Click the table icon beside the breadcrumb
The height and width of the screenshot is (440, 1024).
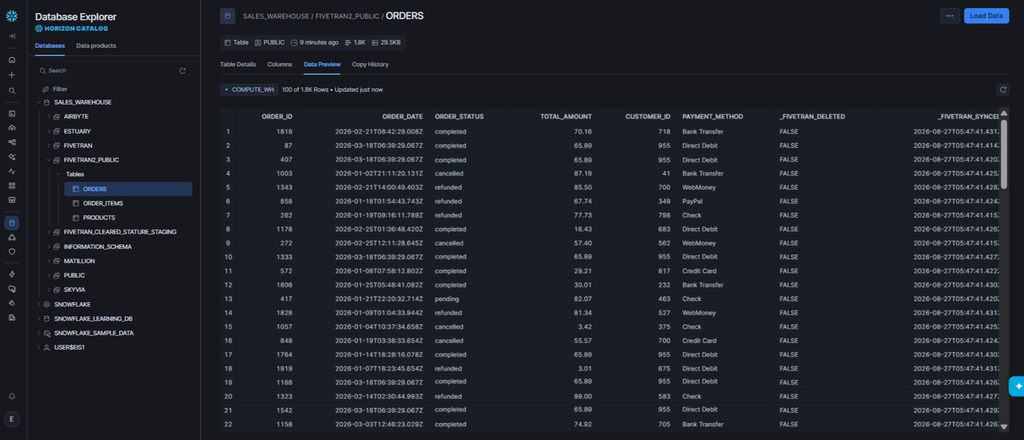pos(227,16)
